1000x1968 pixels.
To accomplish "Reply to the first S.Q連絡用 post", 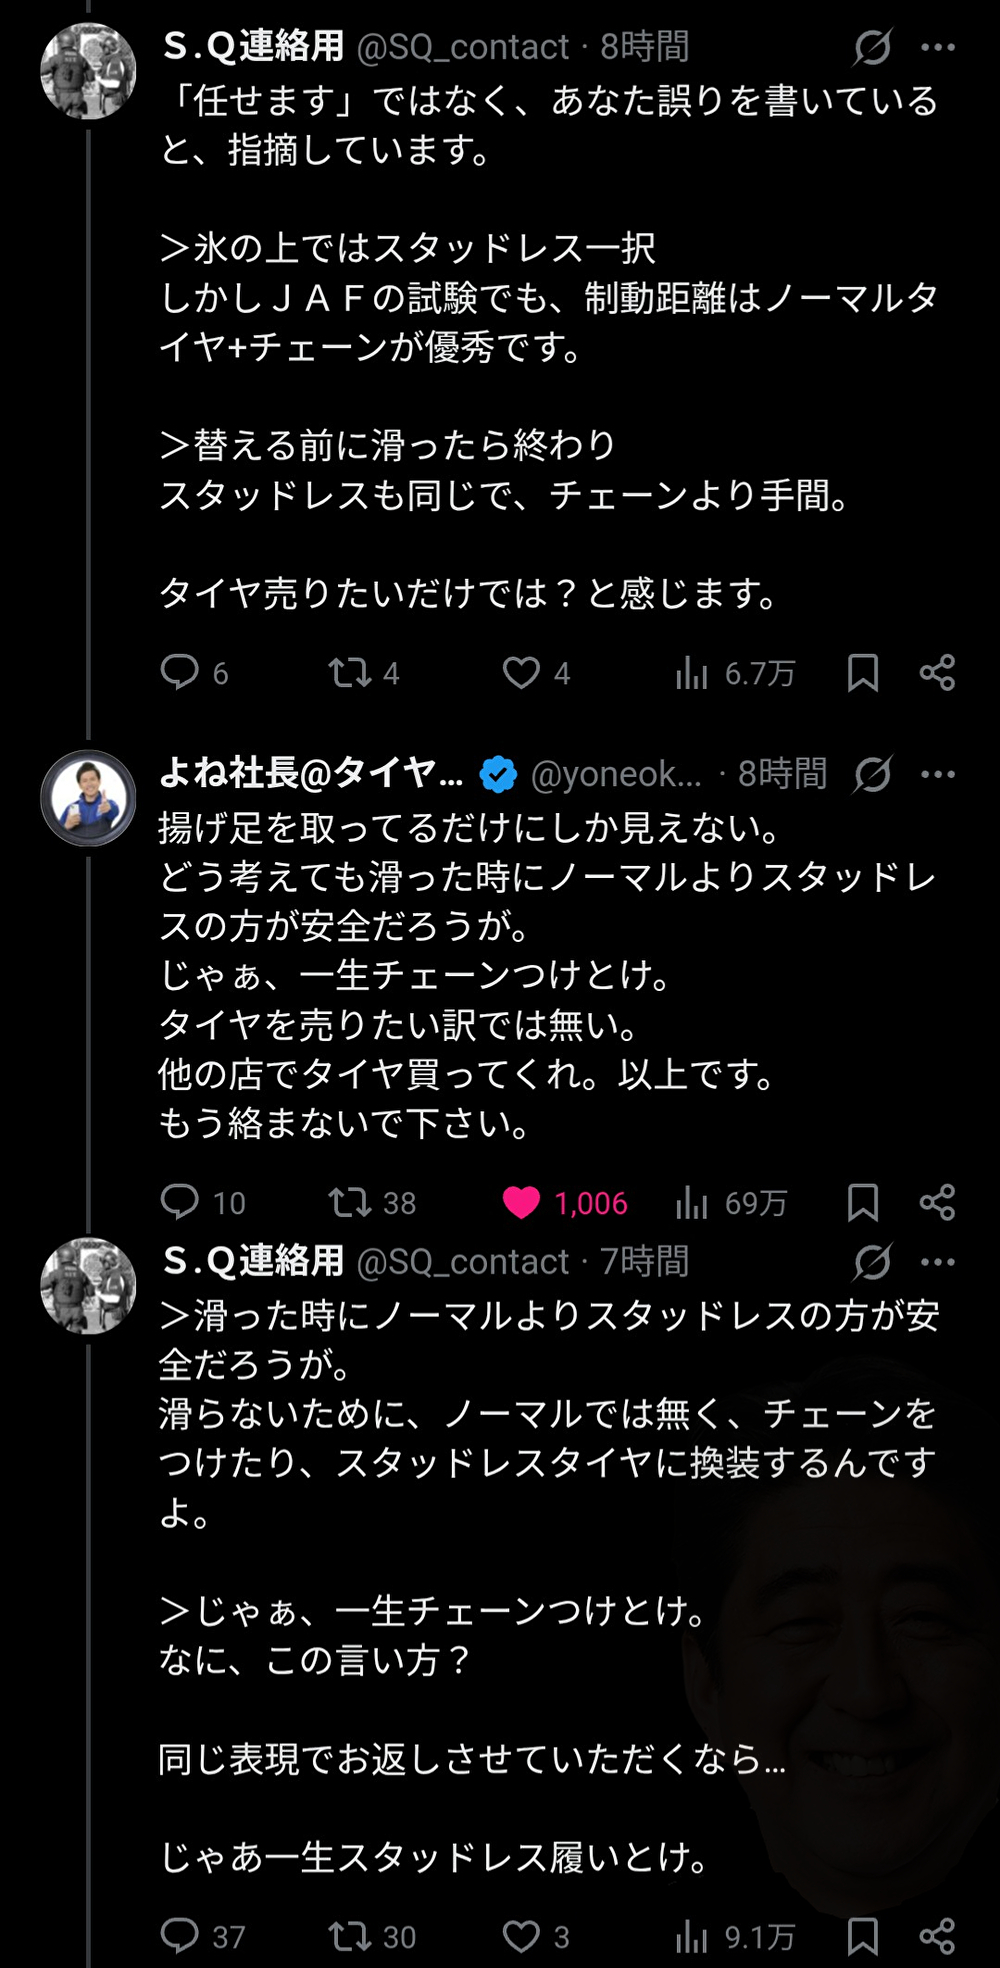I will pyautogui.click(x=180, y=672).
